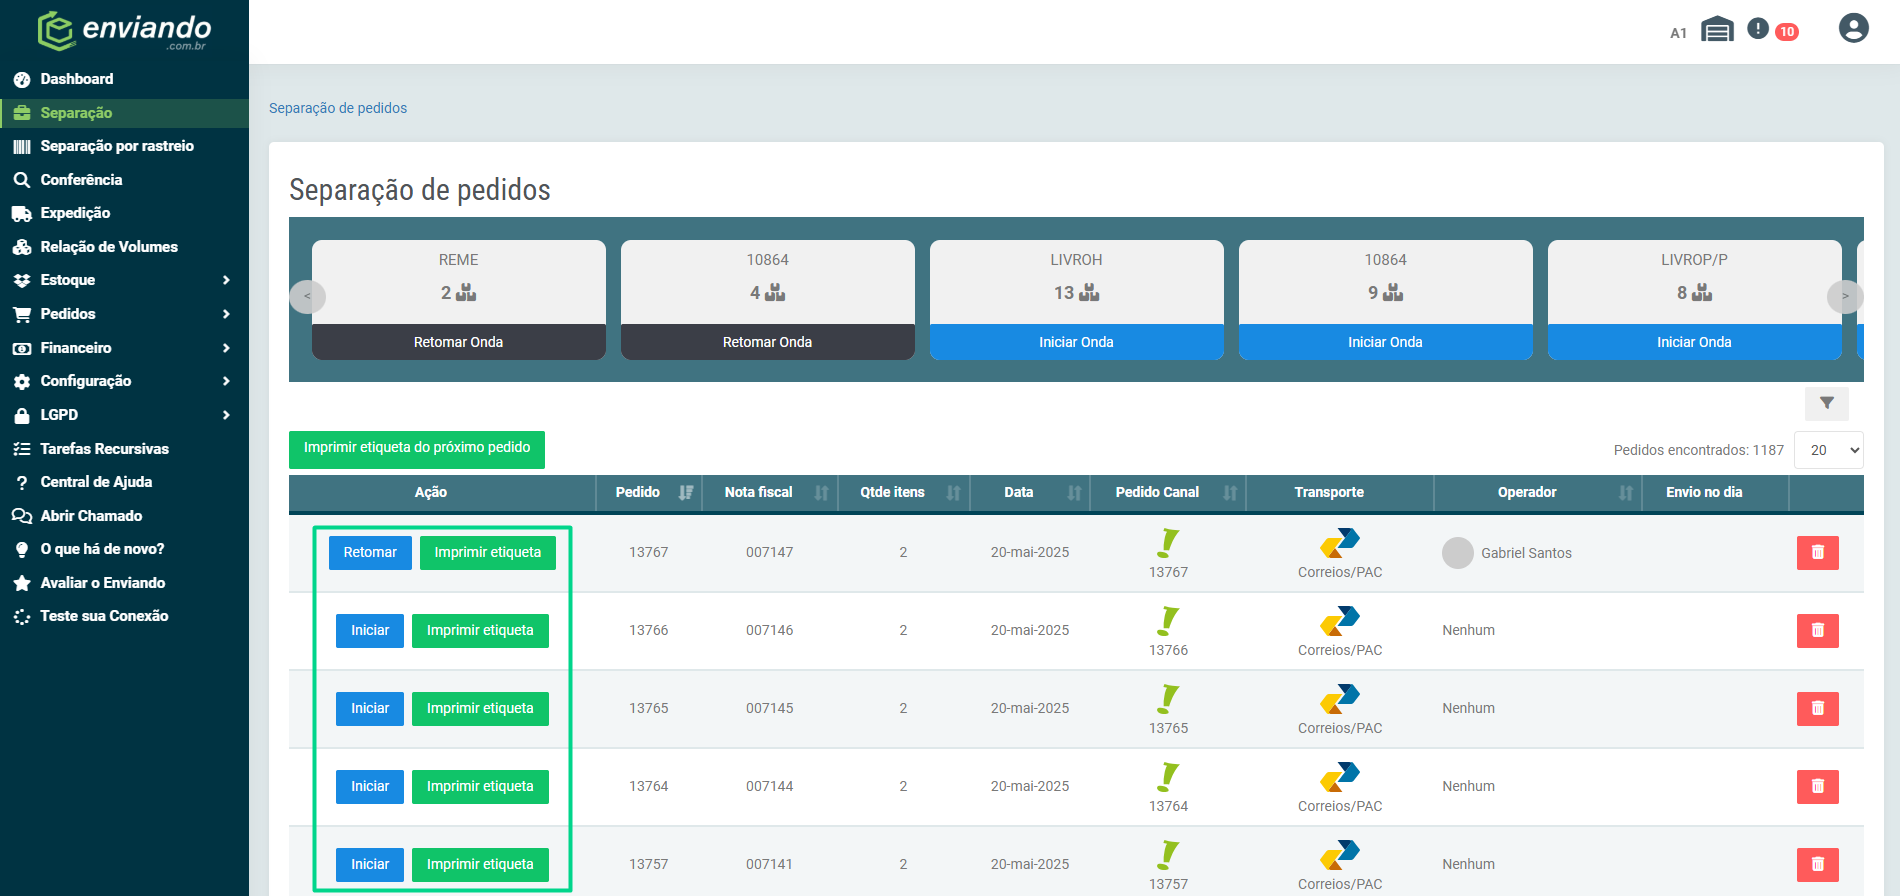Delete order 13765 with trash icon

tap(1817, 708)
